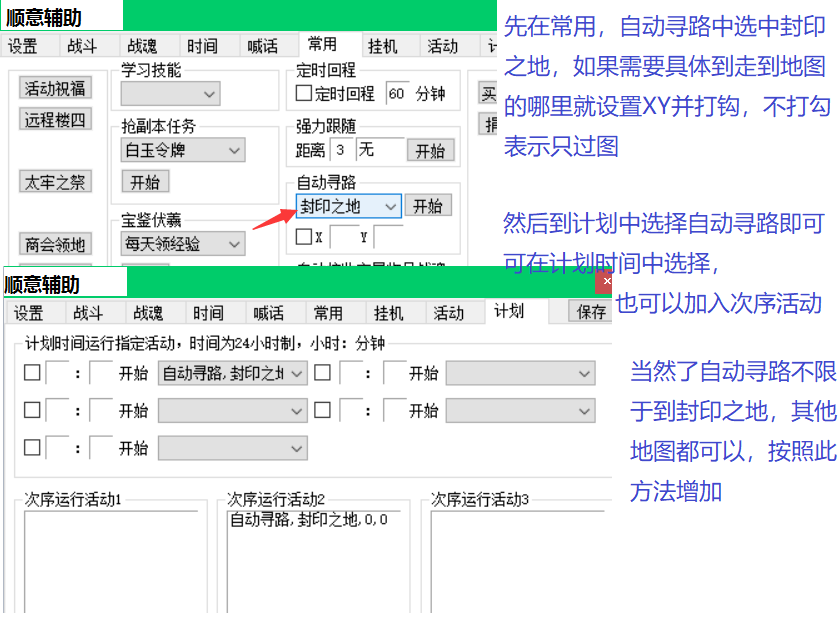The height and width of the screenshot is (618, 840).
Task: Open the 战魂 tab in the lower window
Action: (149, 313)
